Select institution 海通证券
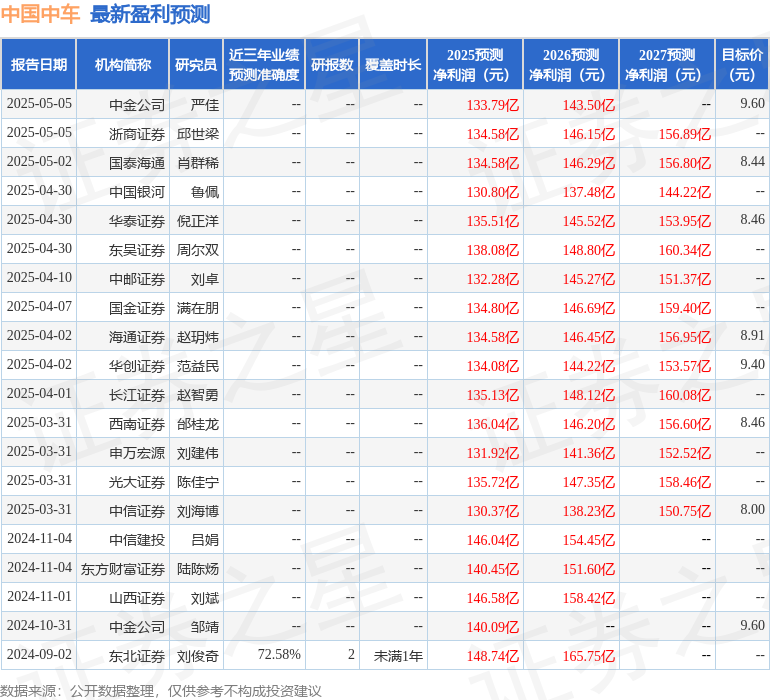 pyautogui.click(x=137, y=337)
